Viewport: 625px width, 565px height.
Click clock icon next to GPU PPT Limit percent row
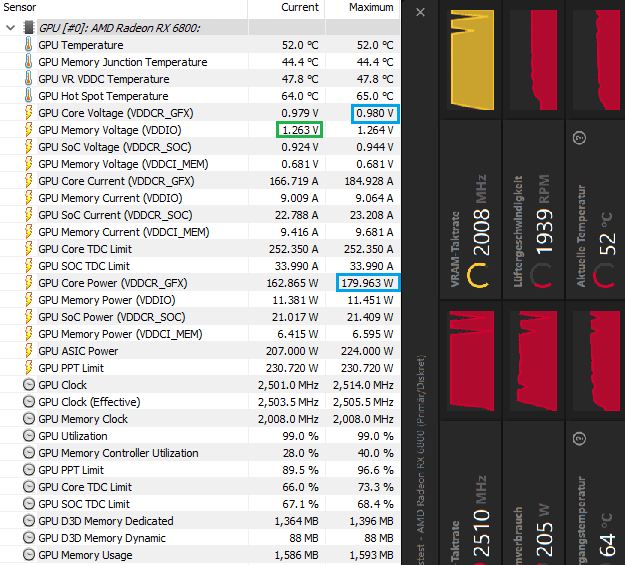(x=29, y=470)
